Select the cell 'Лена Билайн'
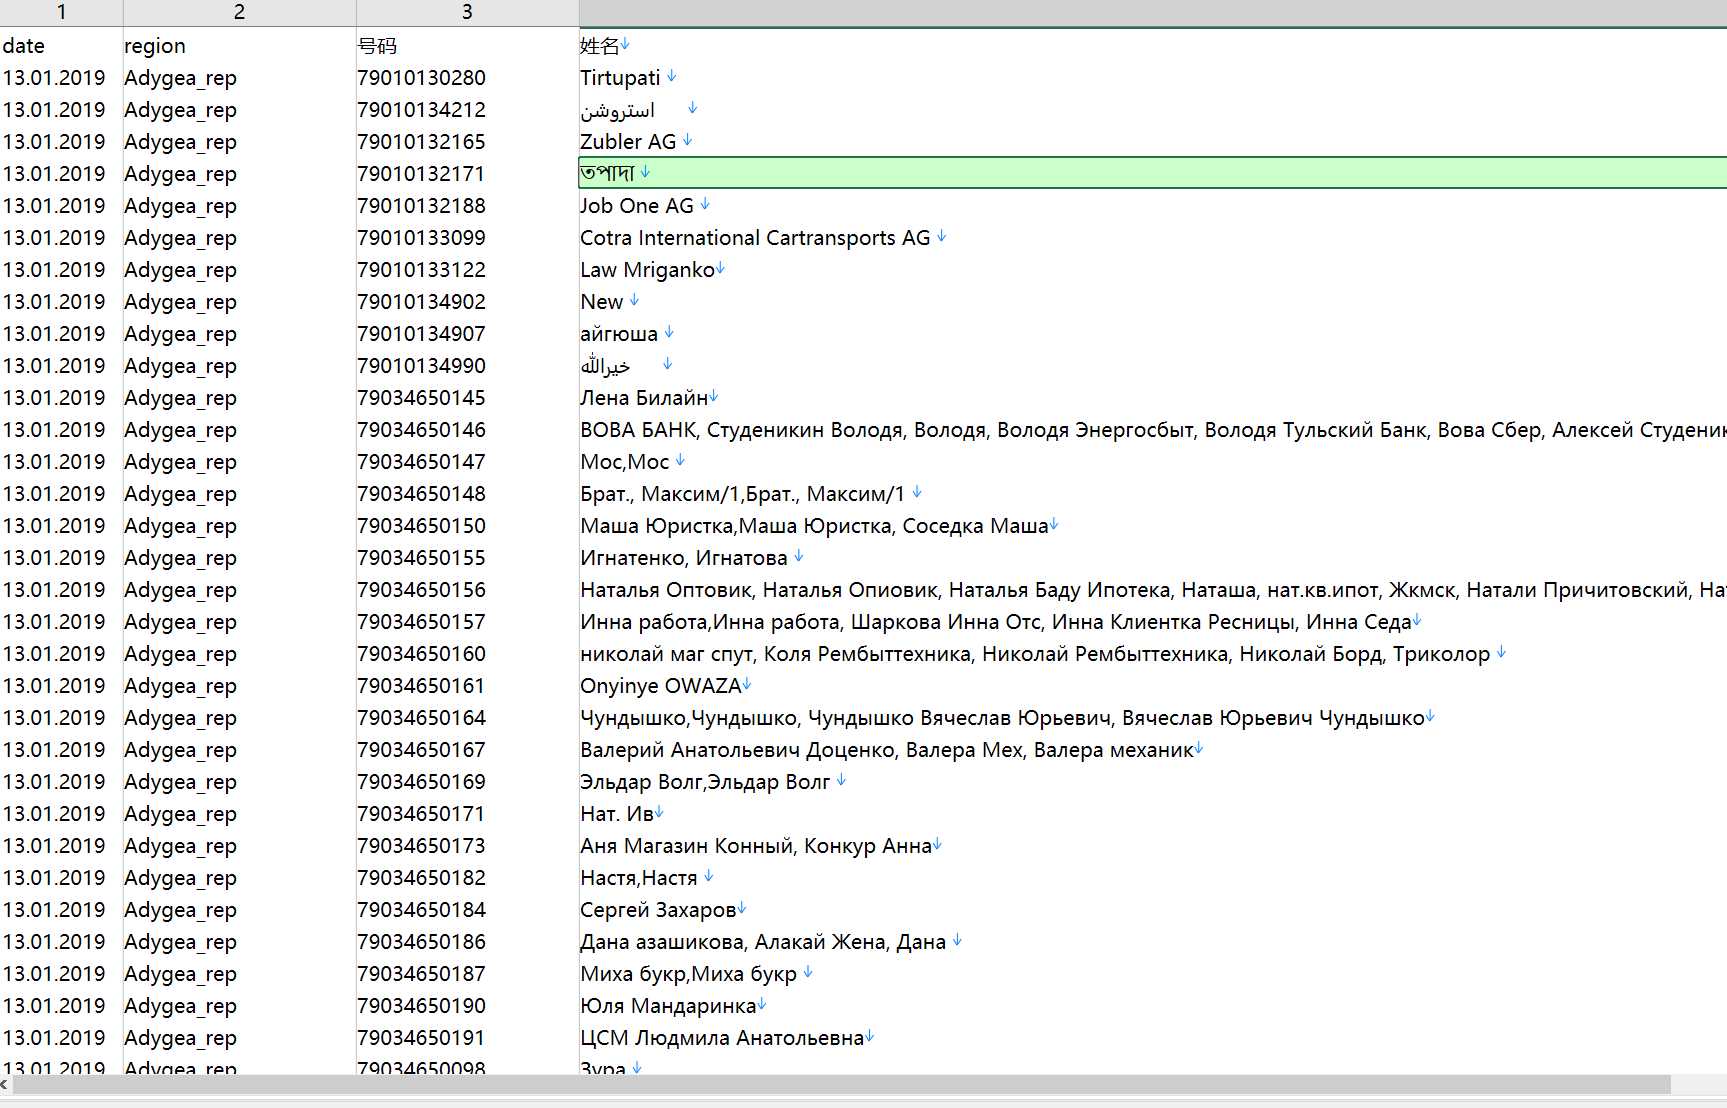 [1153, 398]
